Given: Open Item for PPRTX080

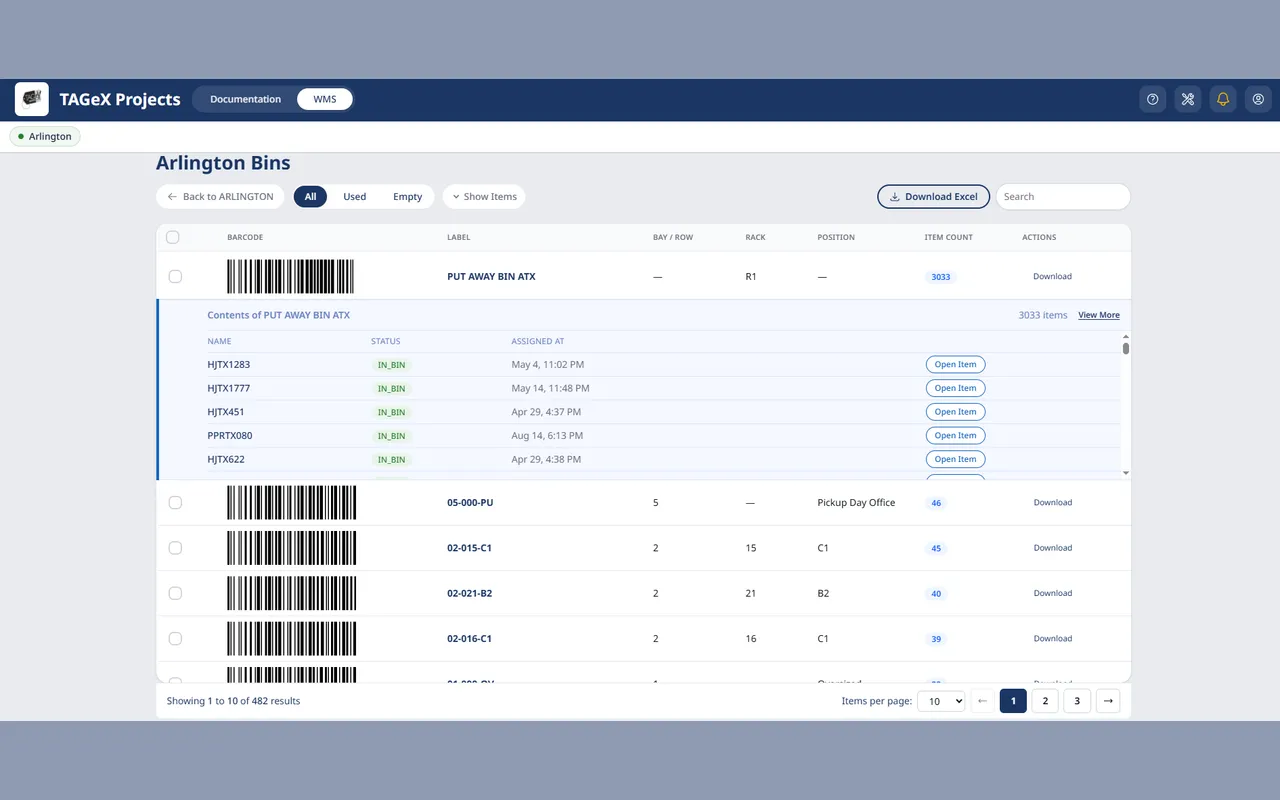Looking at the screenshot, I should pos(955,436).
